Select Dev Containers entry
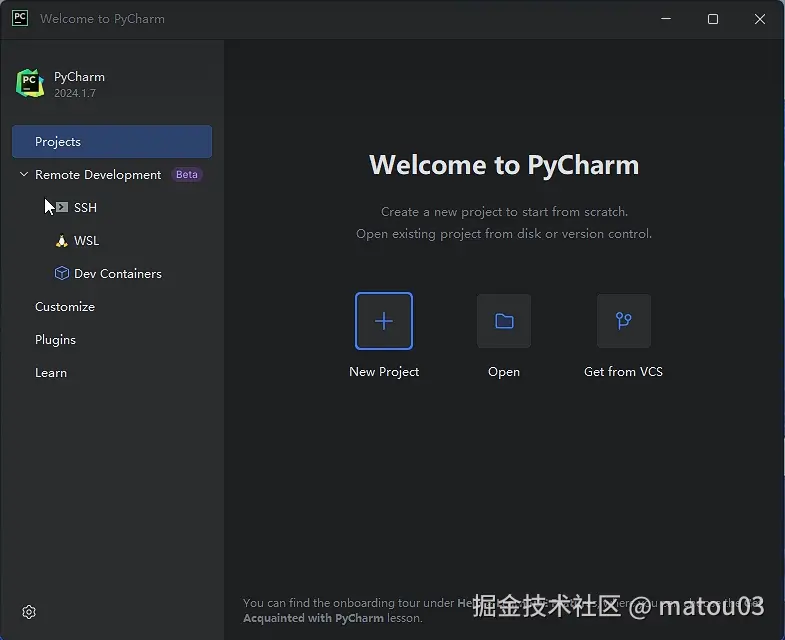This screenshot has width=785, height=640. pos(118,273)
